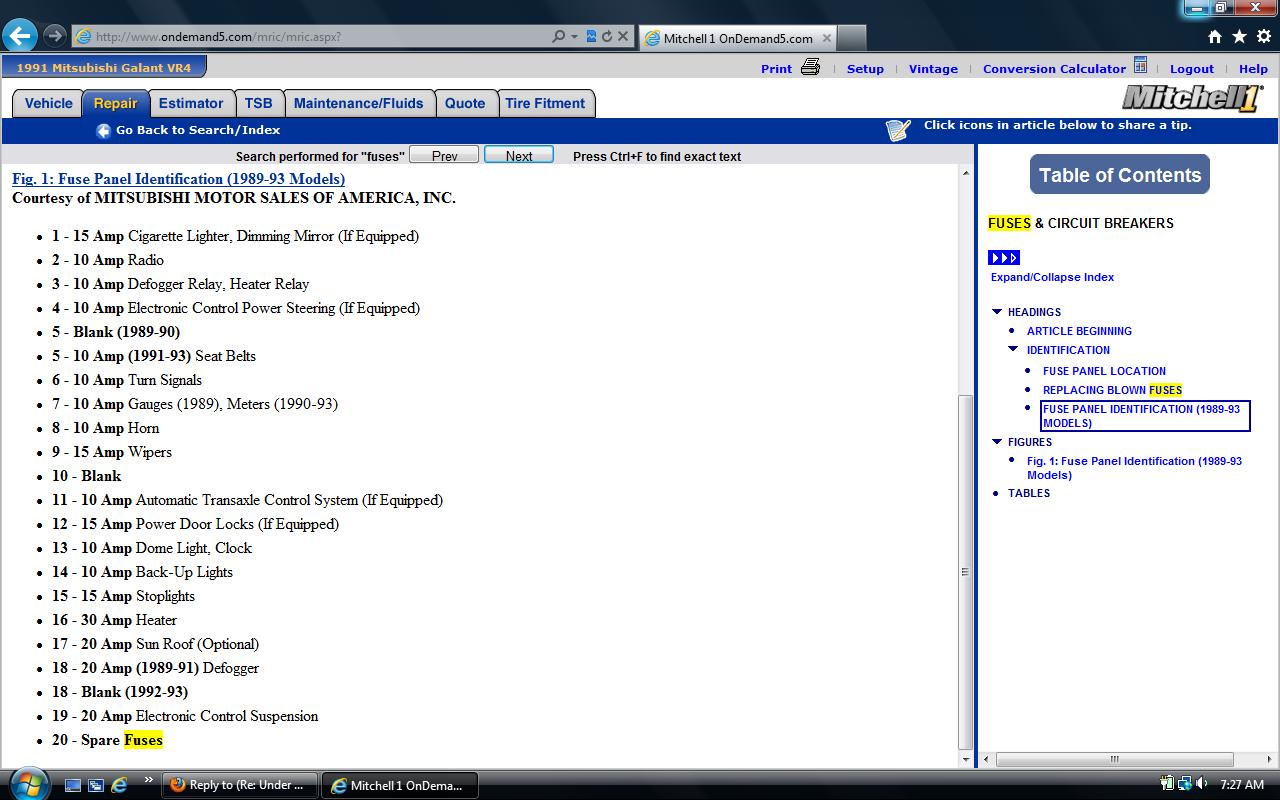The image size is (1280, 800).
Task: Click the network connection tray icon
Action: 1184,784
